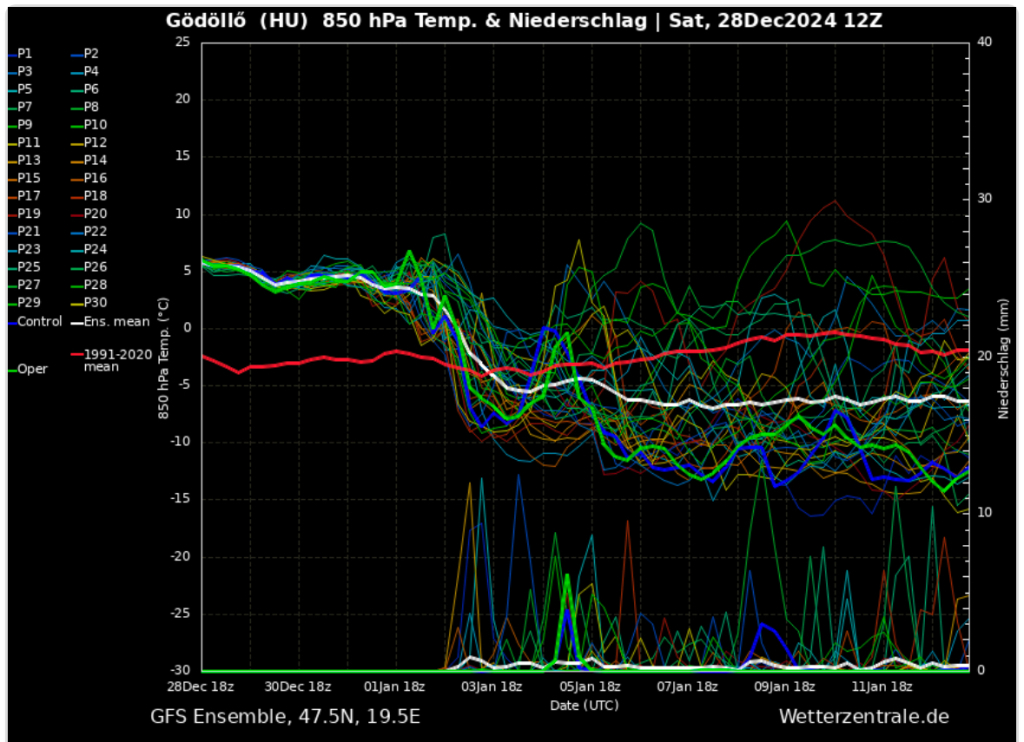Click the 40 tick on precipitation axis
1024x742 pixels.
click(x=983, y=42)
